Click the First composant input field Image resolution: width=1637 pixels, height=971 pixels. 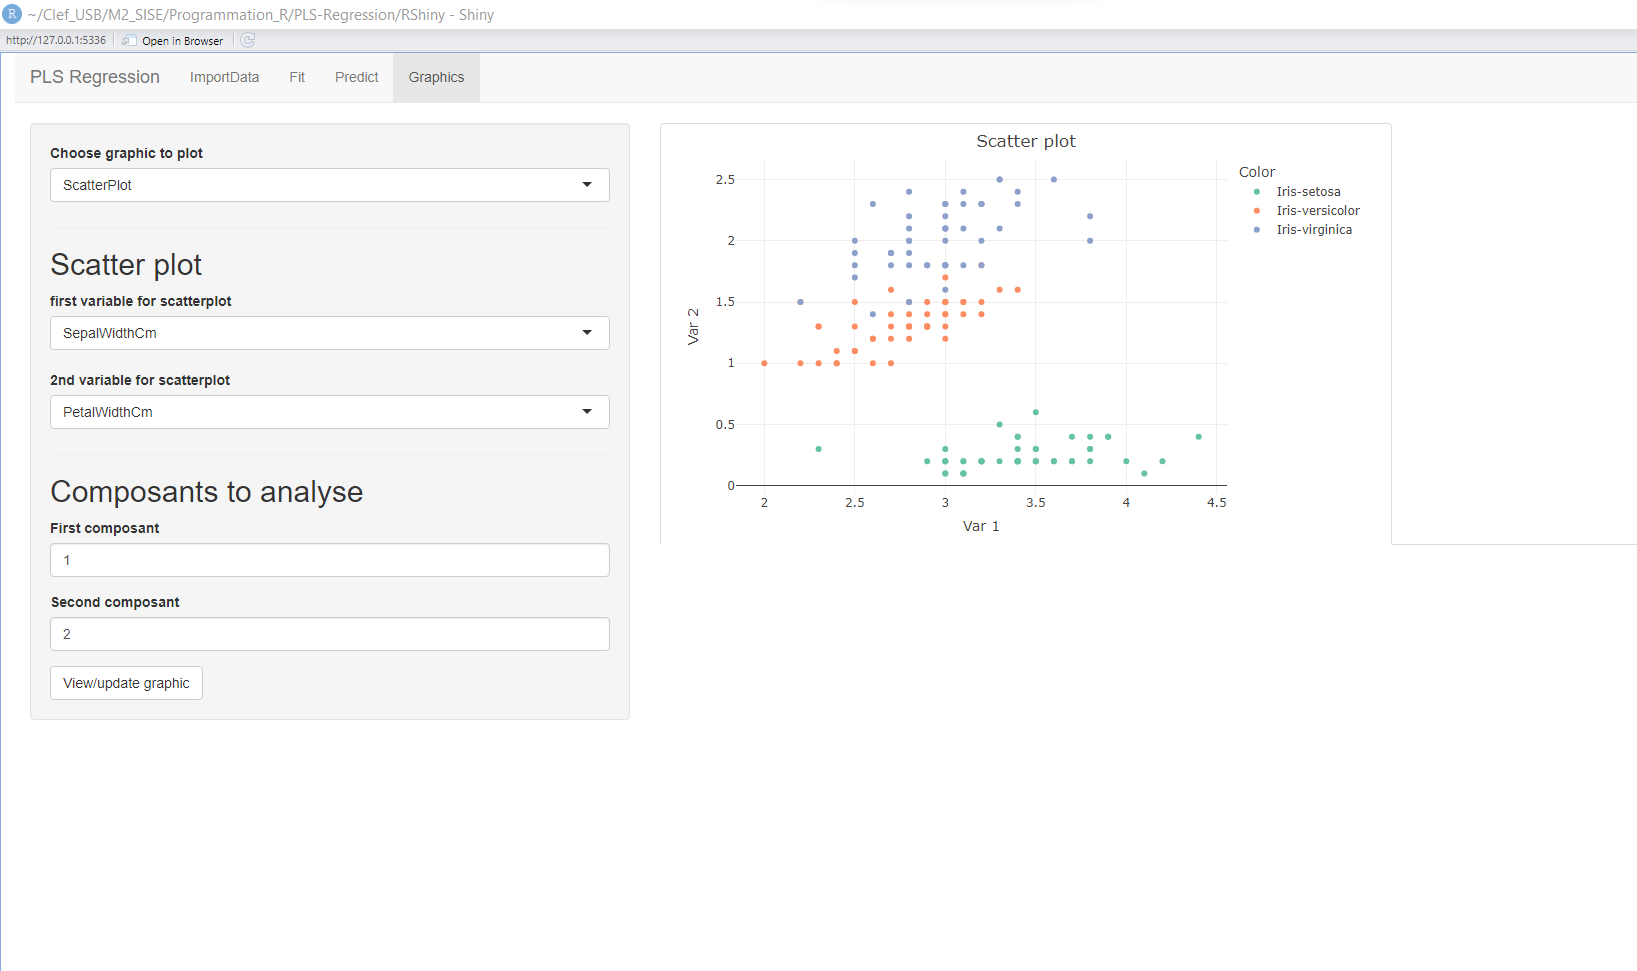coord(329,560)
